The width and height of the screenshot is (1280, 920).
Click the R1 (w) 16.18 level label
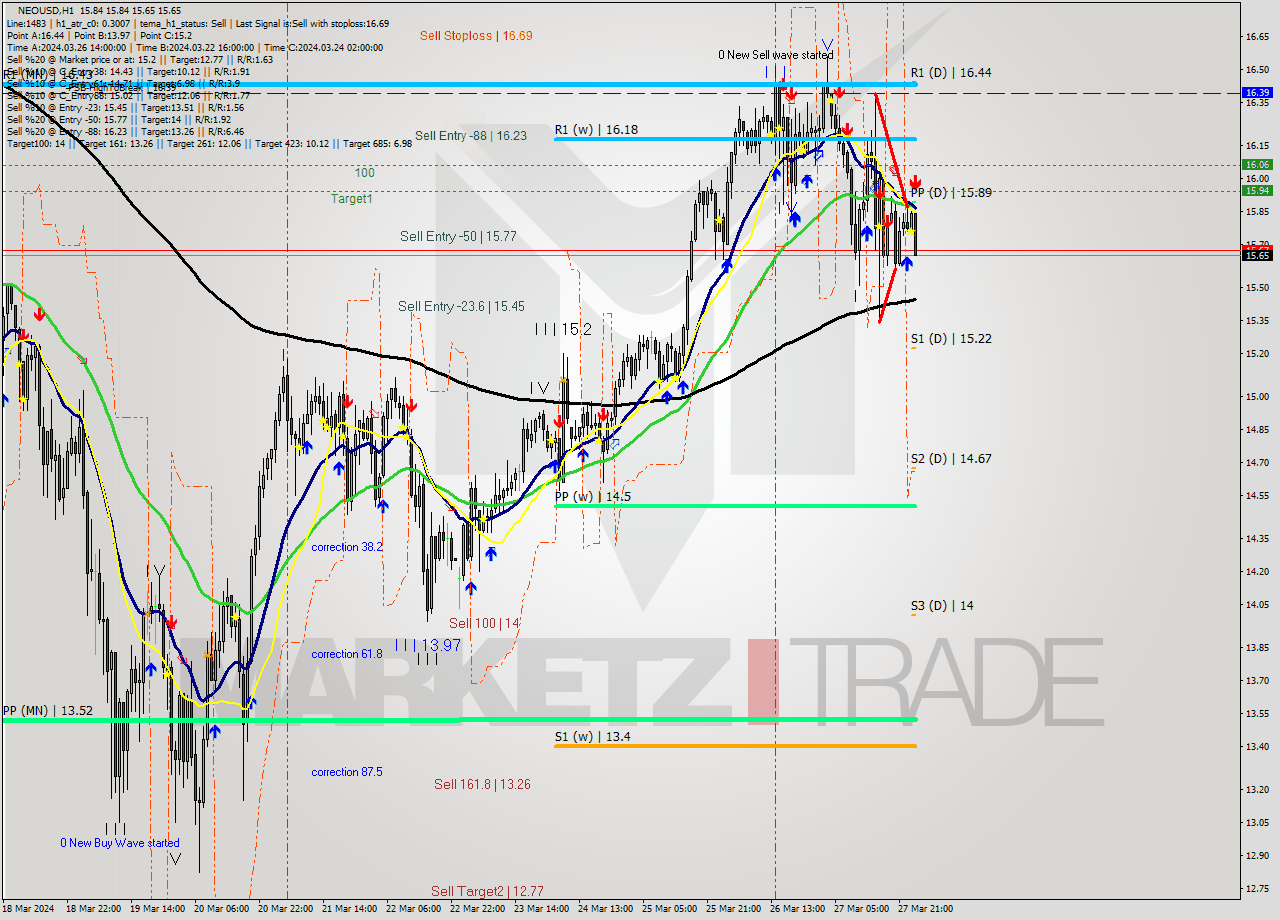point(596,130)
